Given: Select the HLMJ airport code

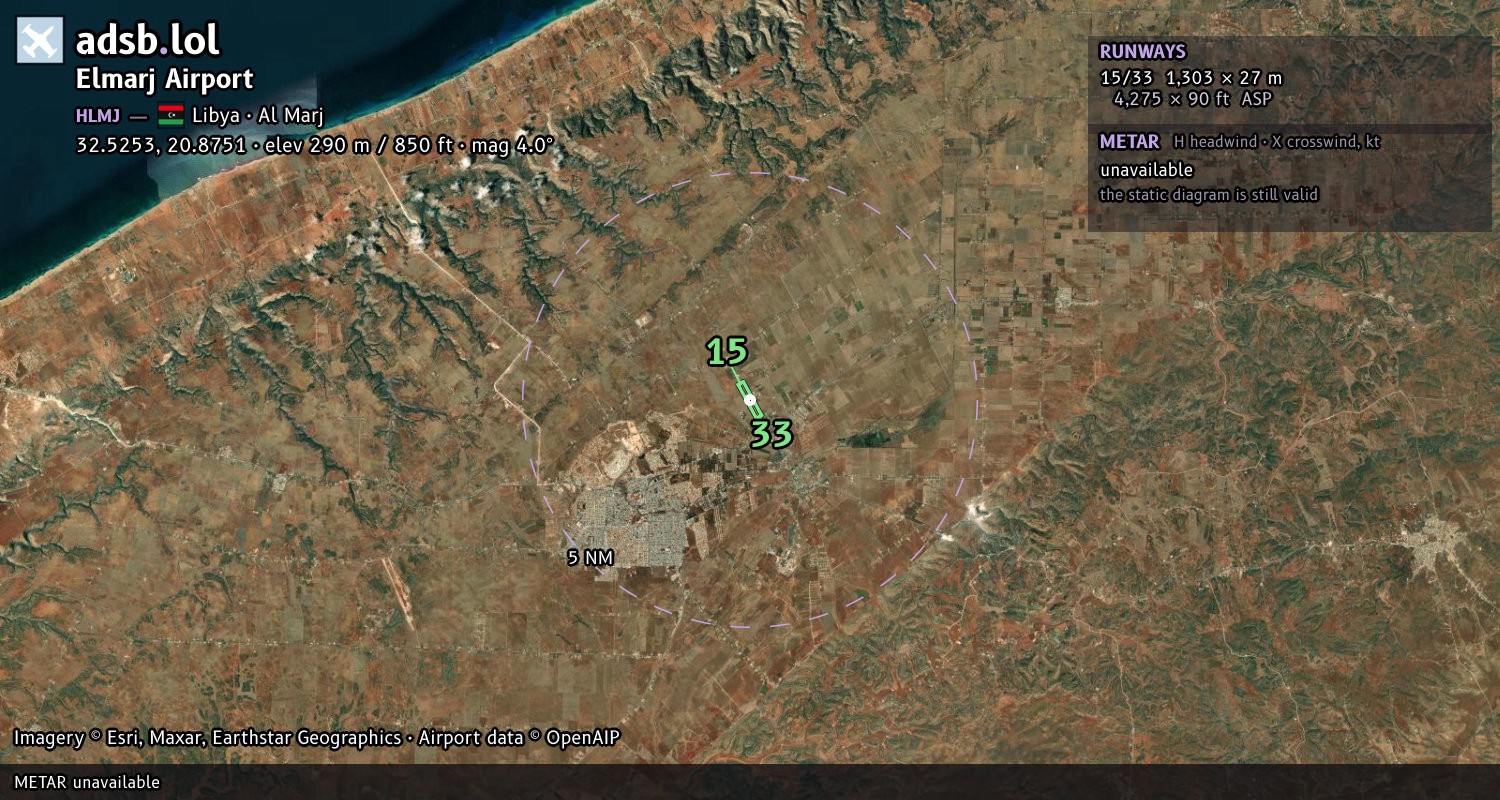Looking at the screenshot, I should 98,116.
